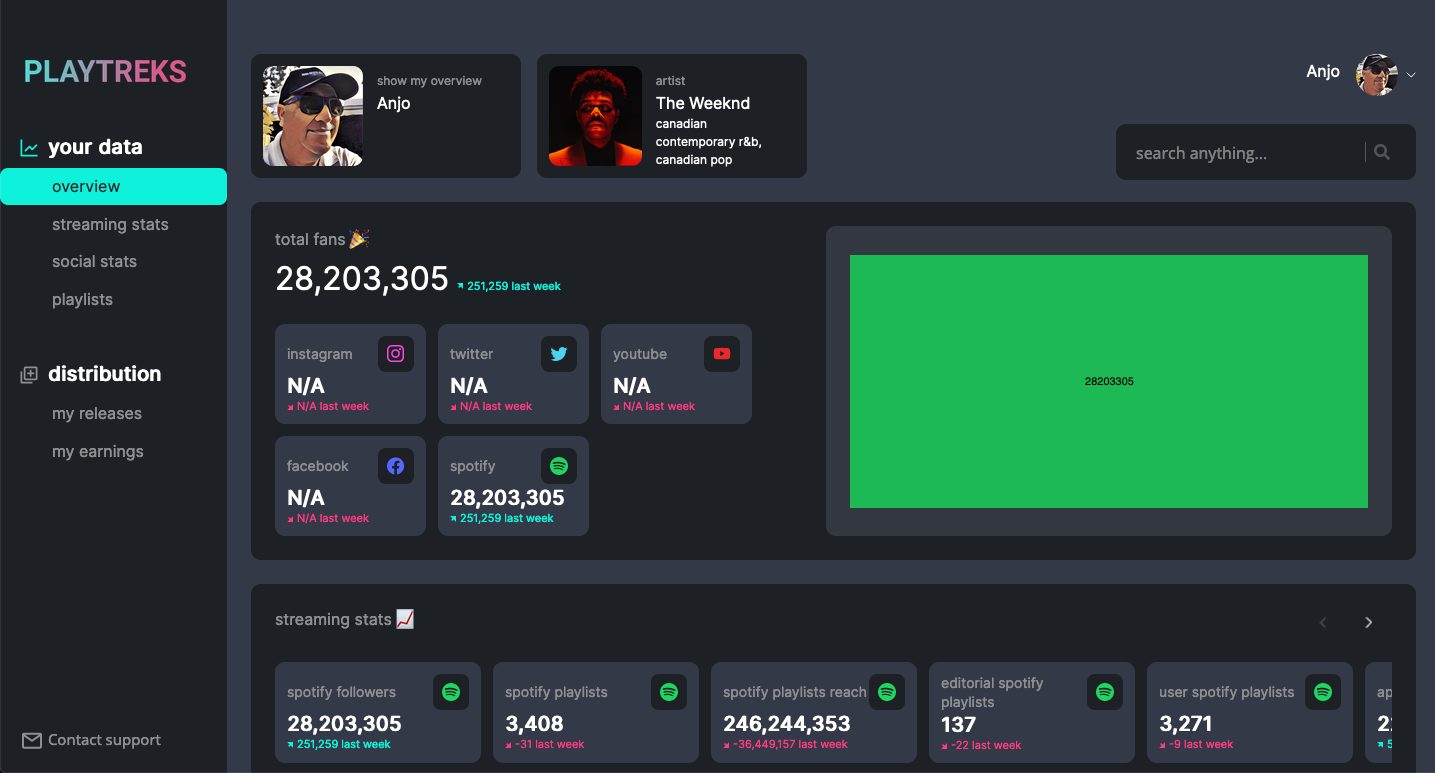Click the Anjo username at top right

pos(1323,71)
